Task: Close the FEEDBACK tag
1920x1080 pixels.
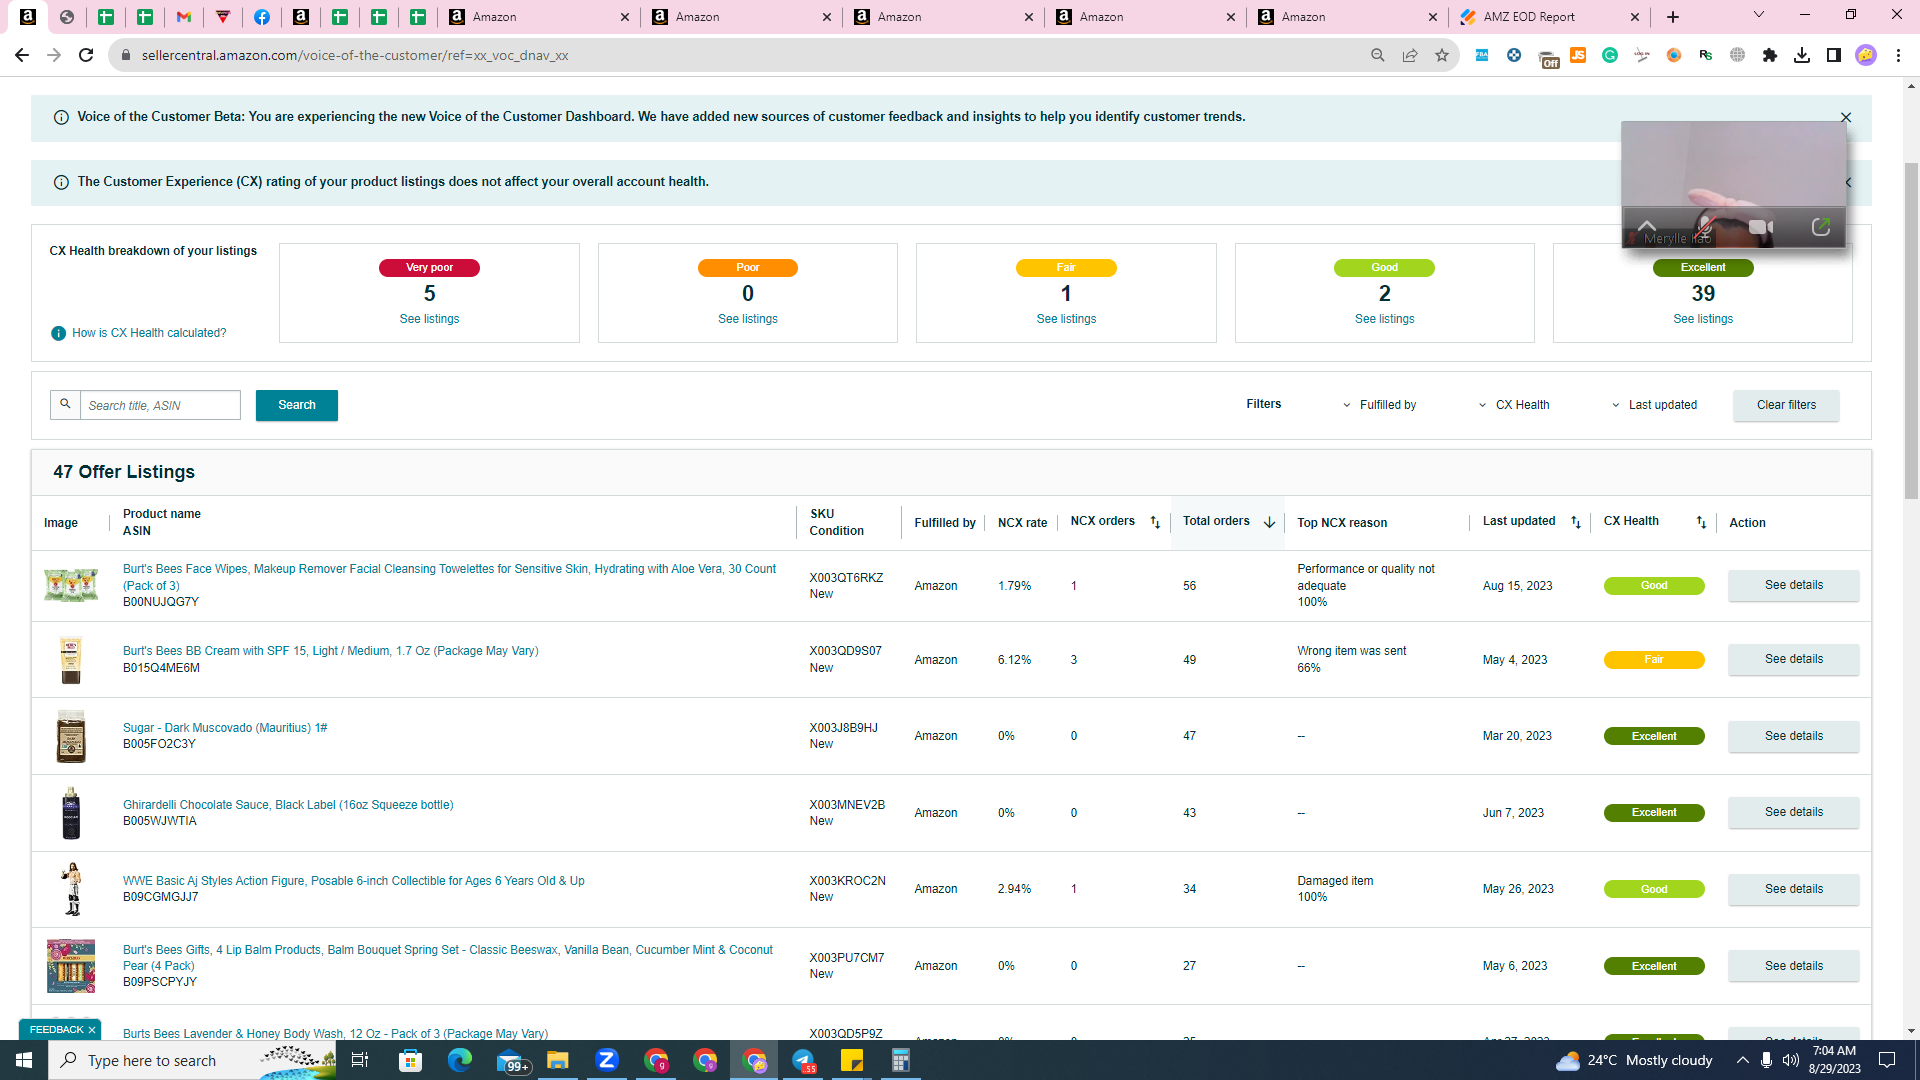Action: tap(92, 1030)
